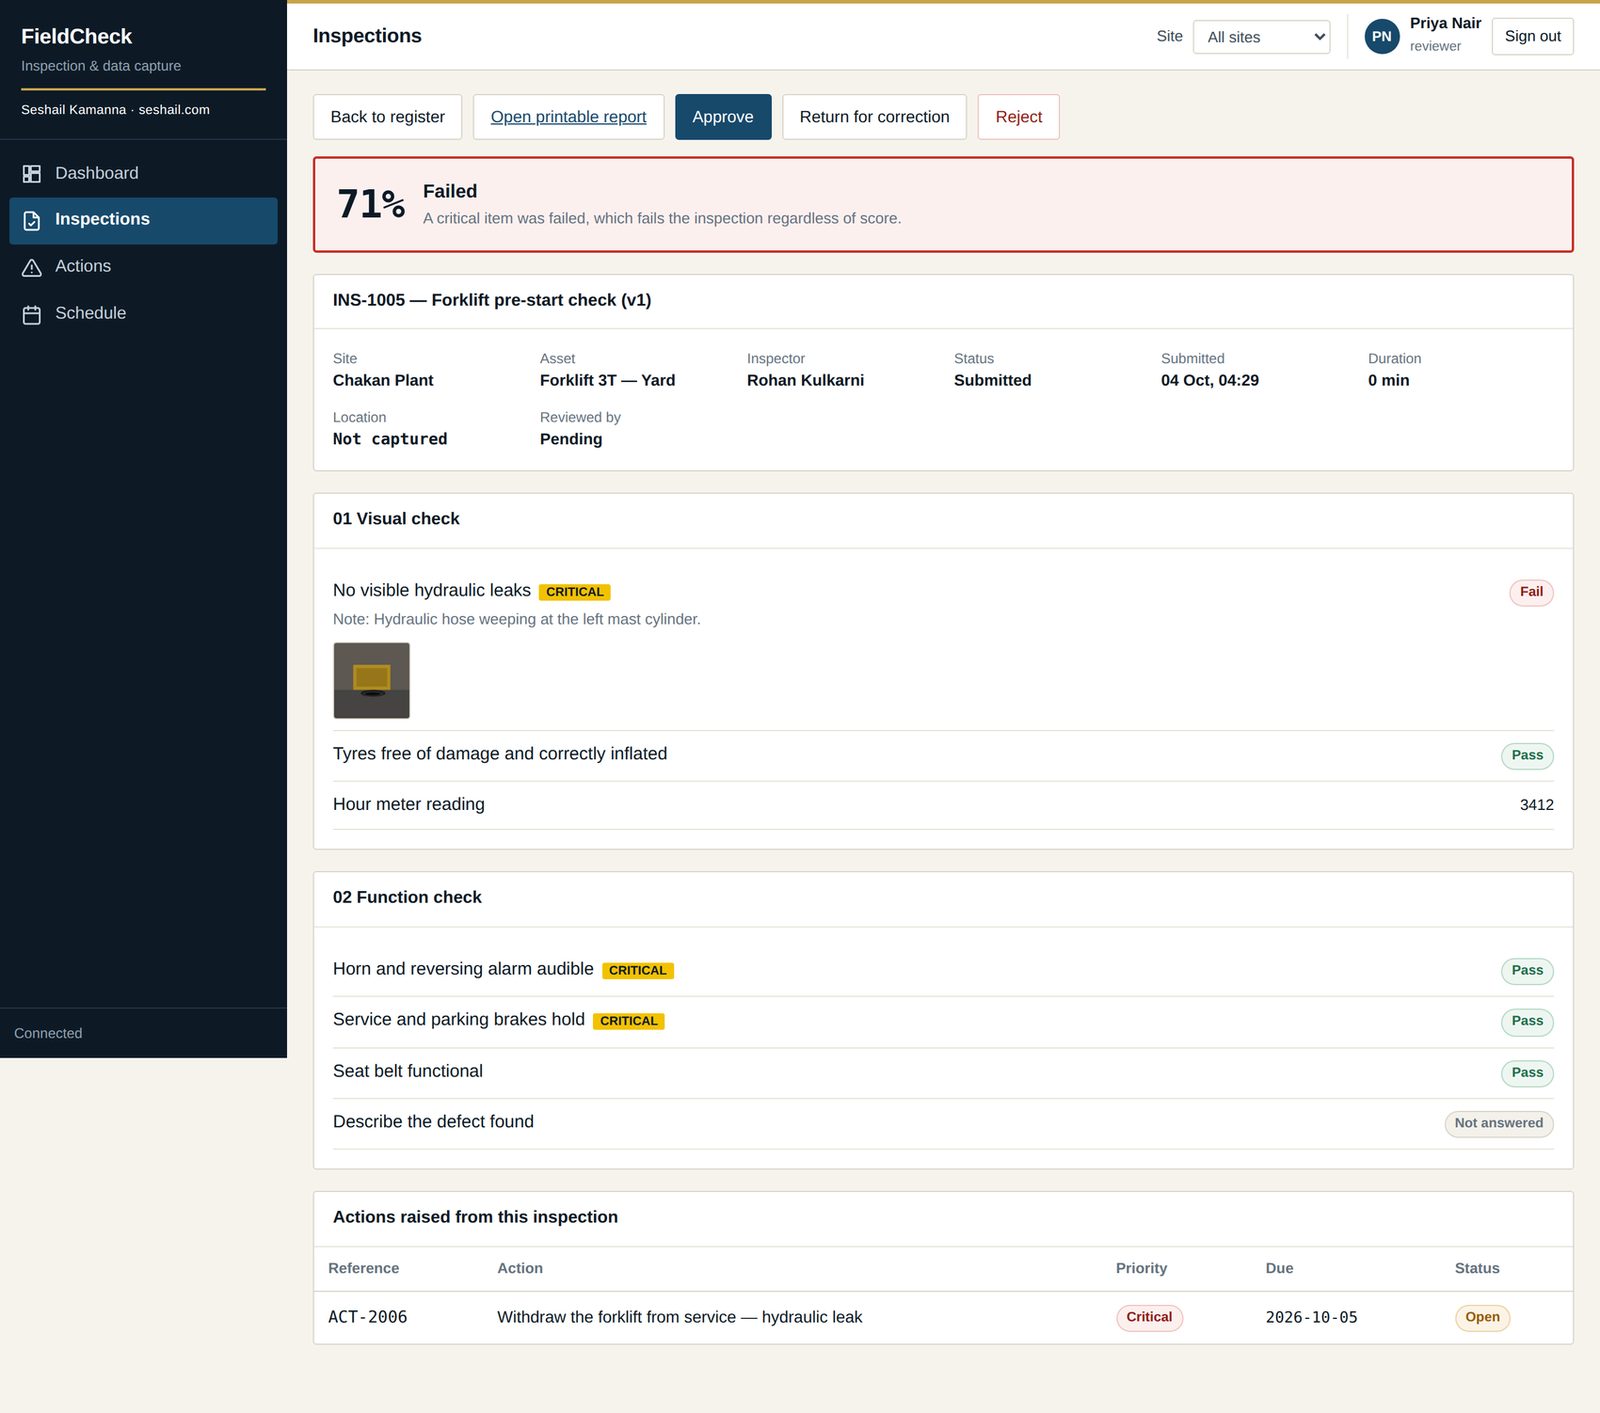This screenshot has height=1413, width=1600.
Task: Click the Fail badge on hydraulic leaks
Action: (x=1530, y=592)
